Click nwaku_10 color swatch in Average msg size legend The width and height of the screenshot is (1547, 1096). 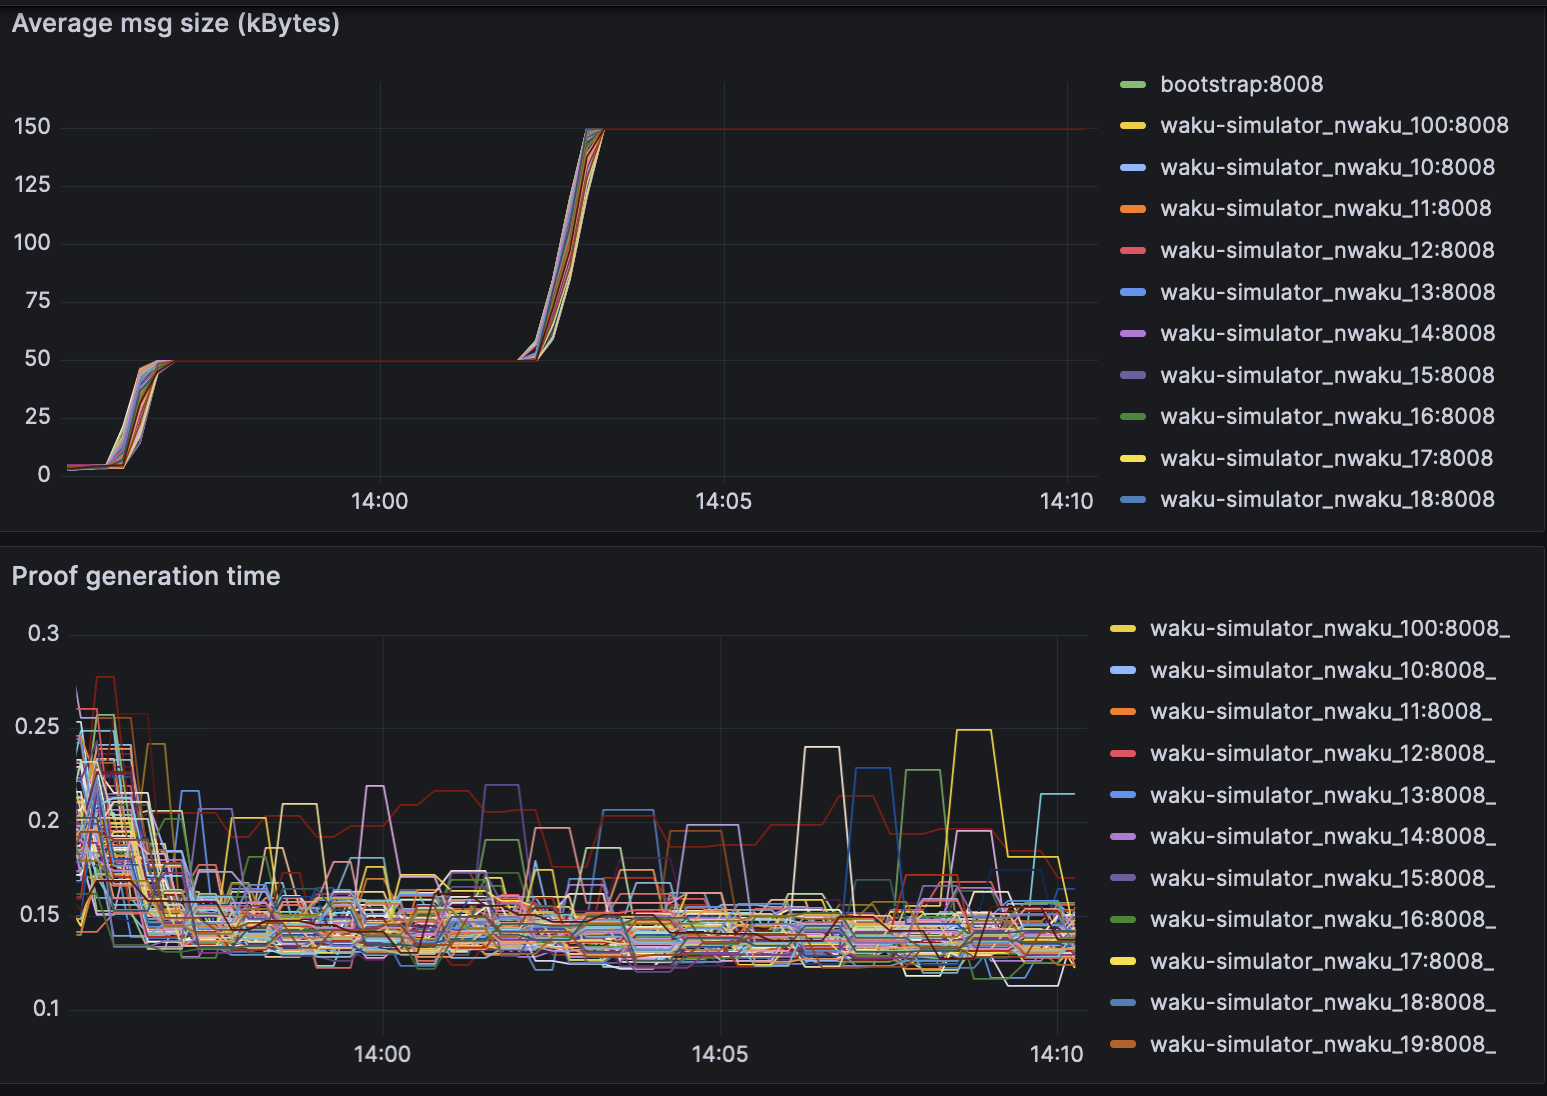(x=1133, y=168)
